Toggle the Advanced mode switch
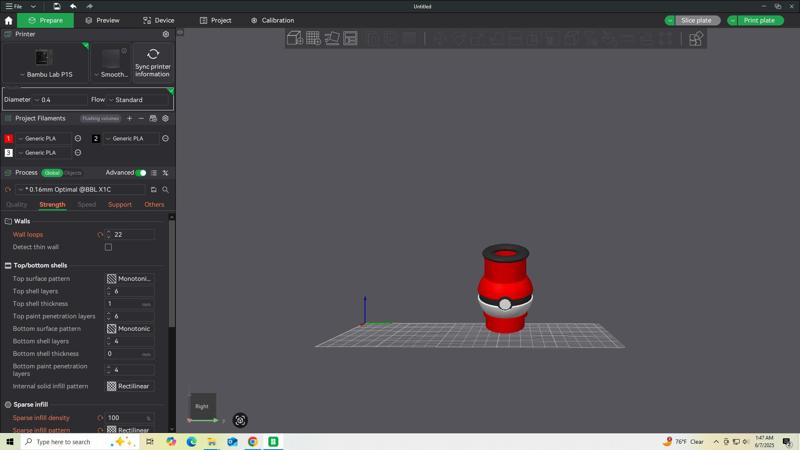This screenshot has width=800, height=450. (x=141, y=173)
